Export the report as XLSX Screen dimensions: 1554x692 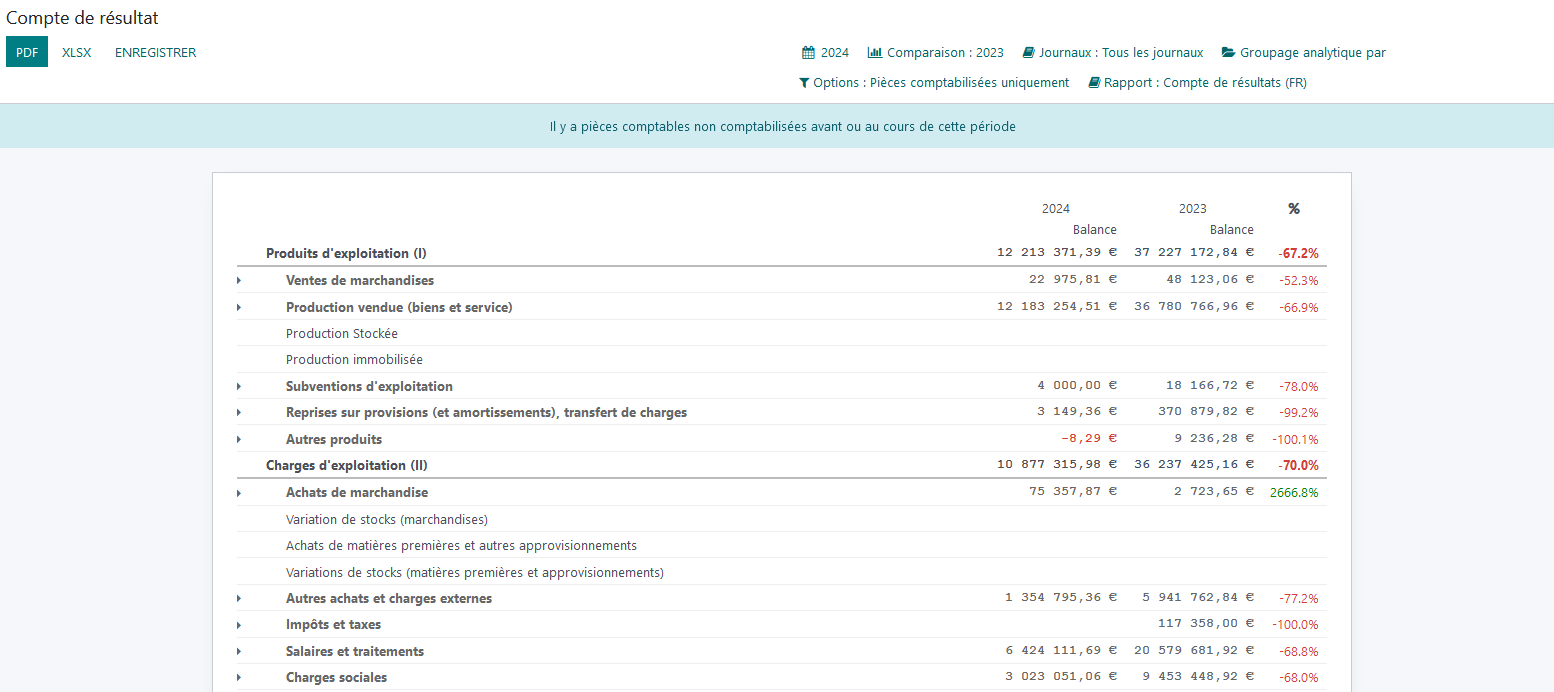point(76,53)
